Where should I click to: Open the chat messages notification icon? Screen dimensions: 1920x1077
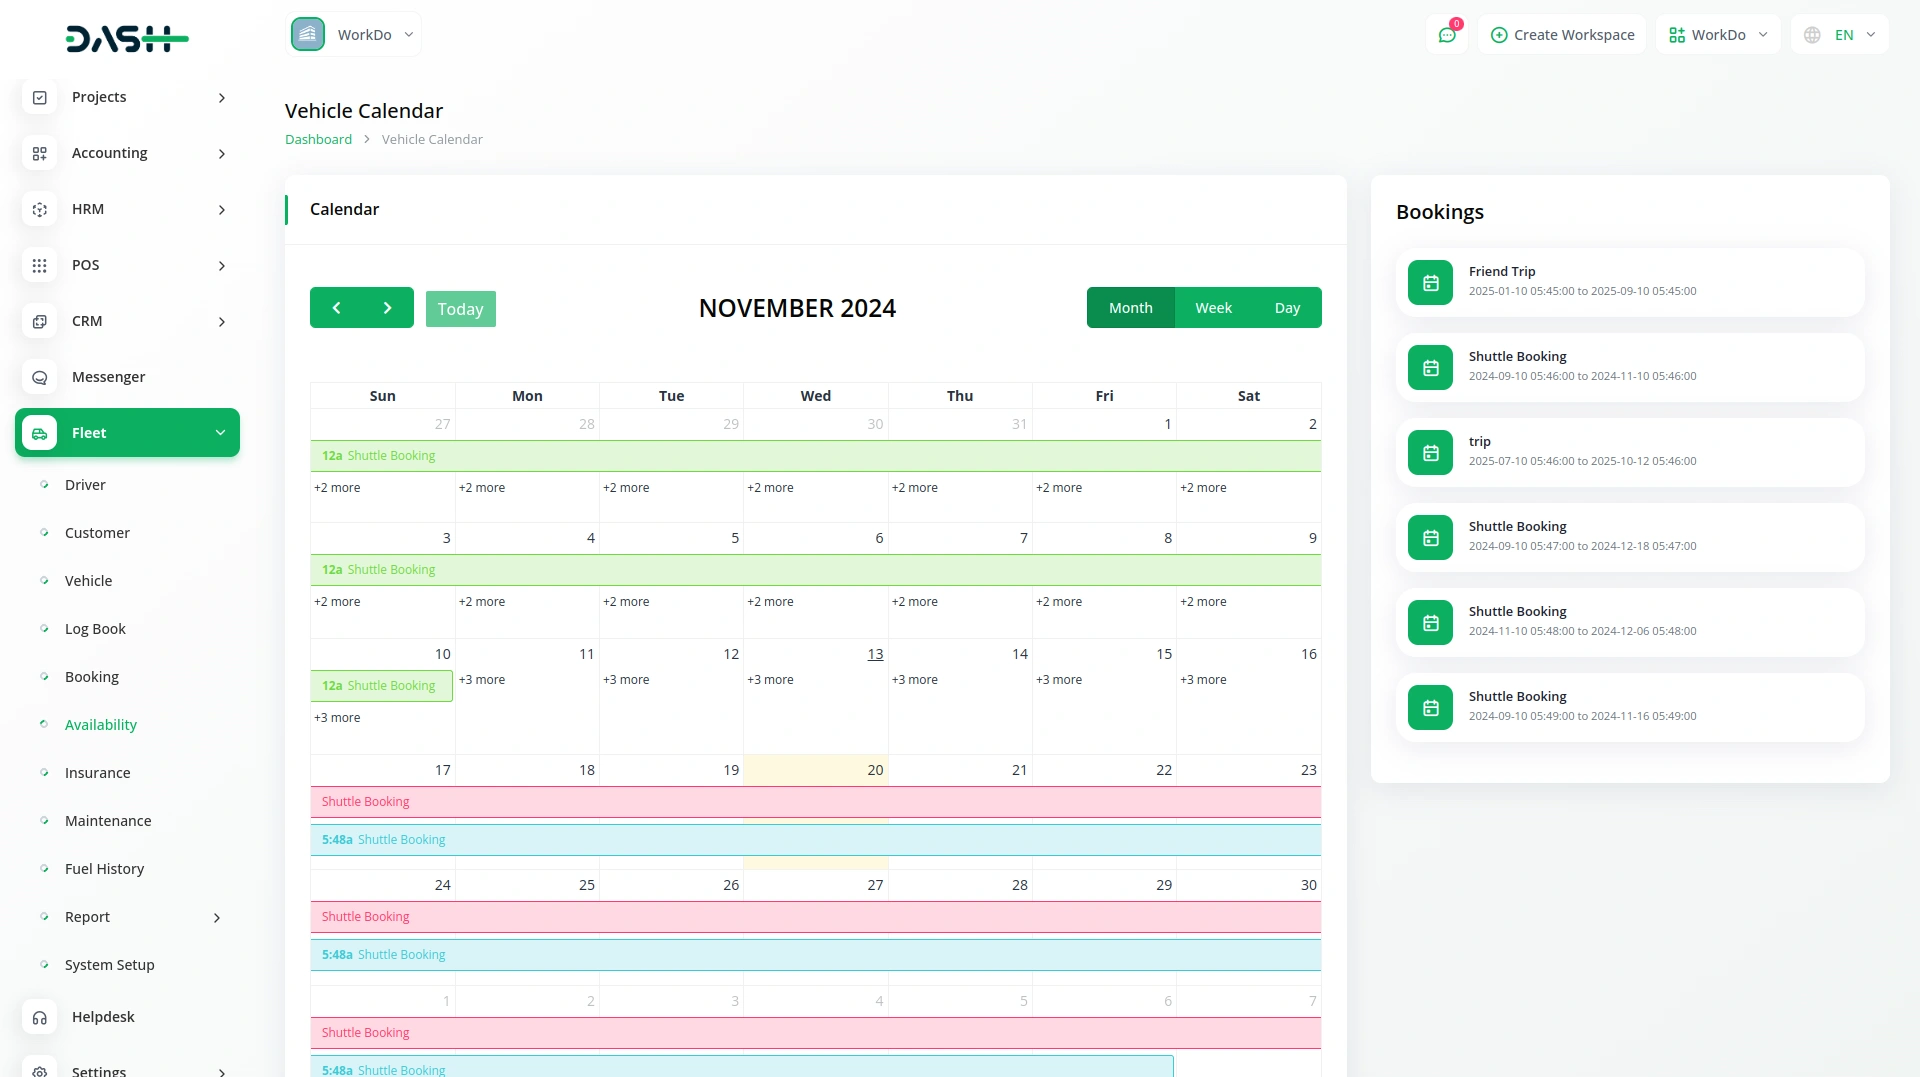pos(1446,35)
